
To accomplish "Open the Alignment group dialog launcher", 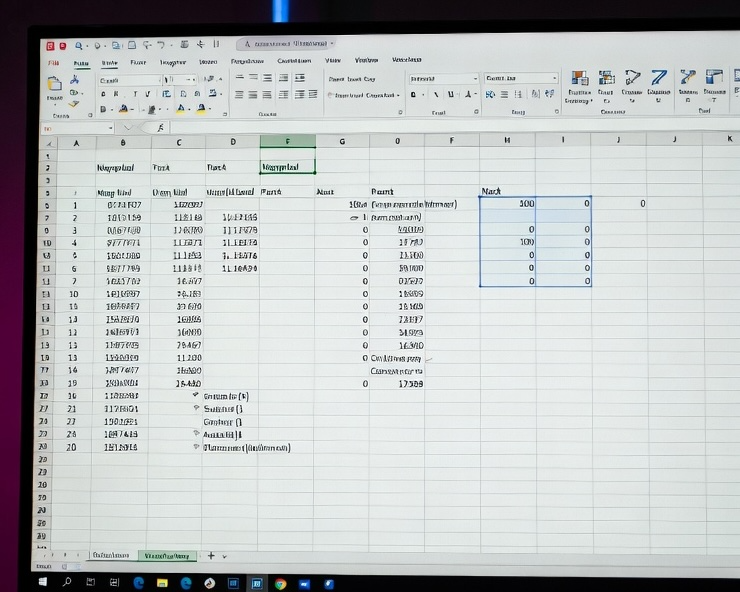I will point(400,112).
